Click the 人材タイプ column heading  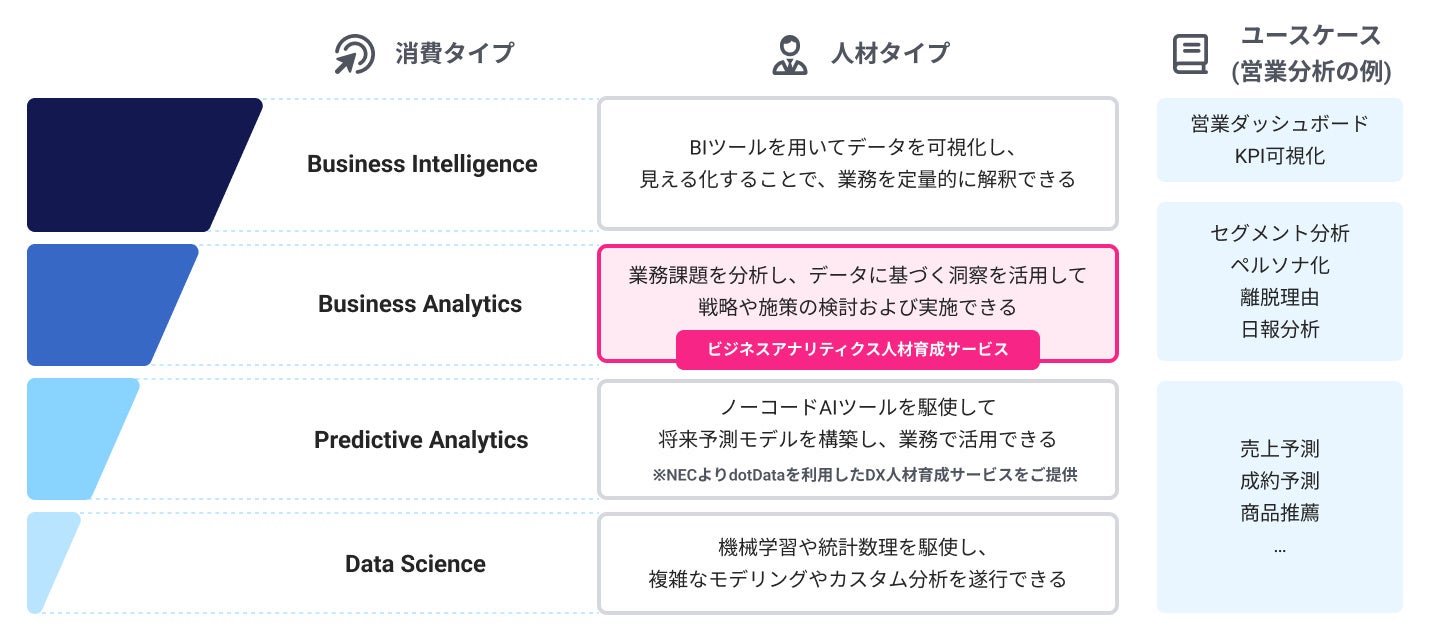(x=889, y=54)
